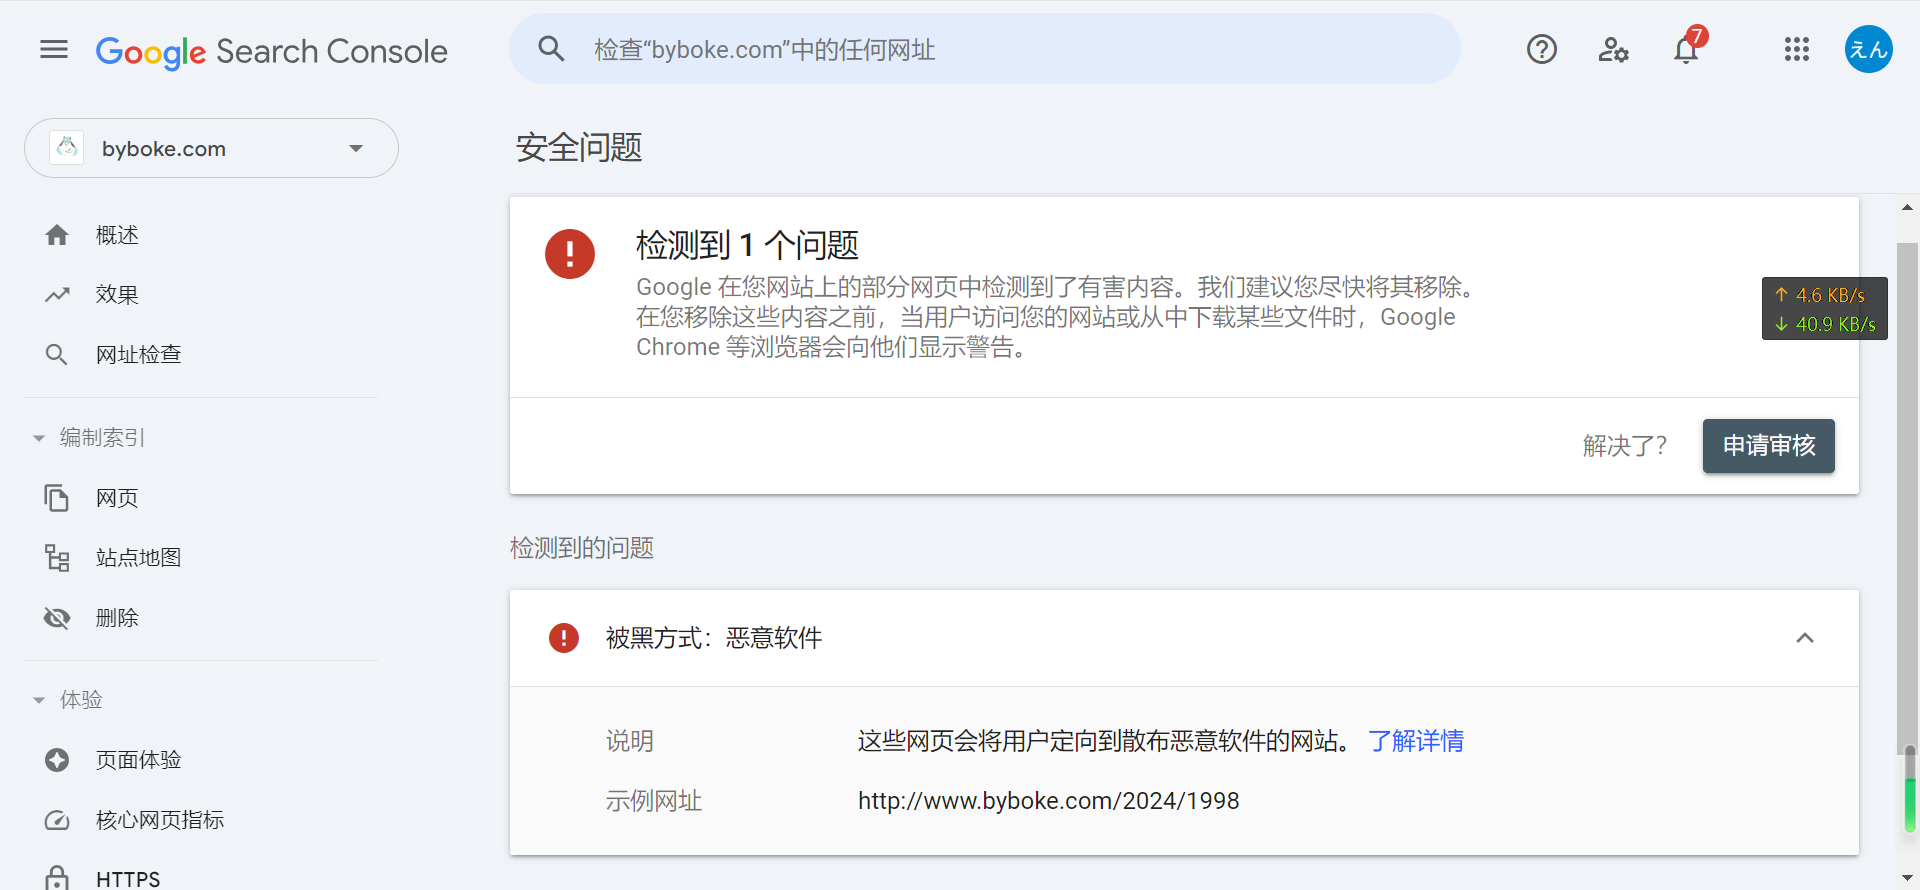The image size is (1920, 890).
Task: Click the large red alert icon
Action: (570, 254)
